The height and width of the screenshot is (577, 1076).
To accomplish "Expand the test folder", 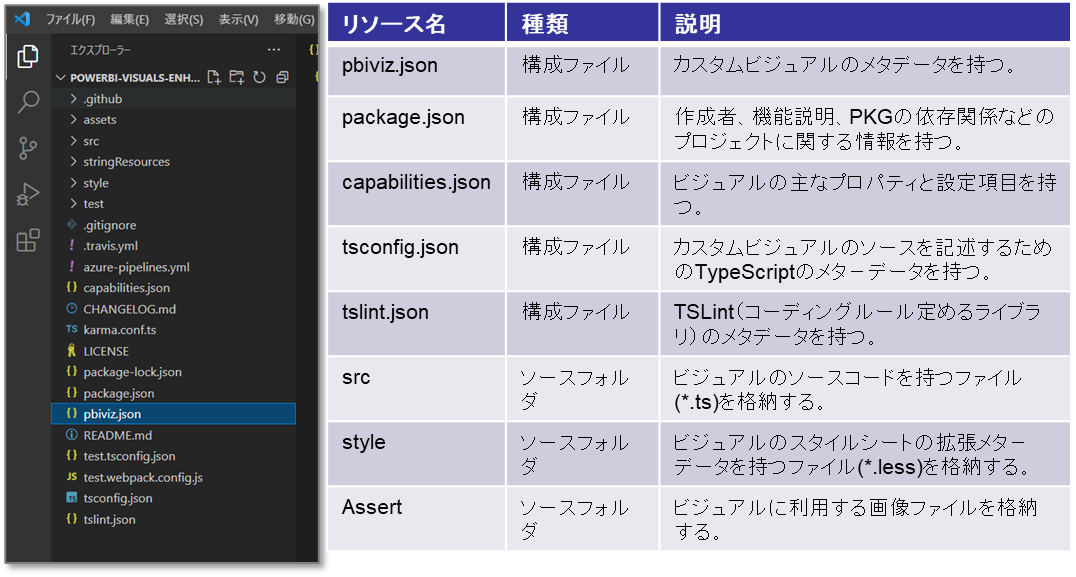I will click(174, 204).
